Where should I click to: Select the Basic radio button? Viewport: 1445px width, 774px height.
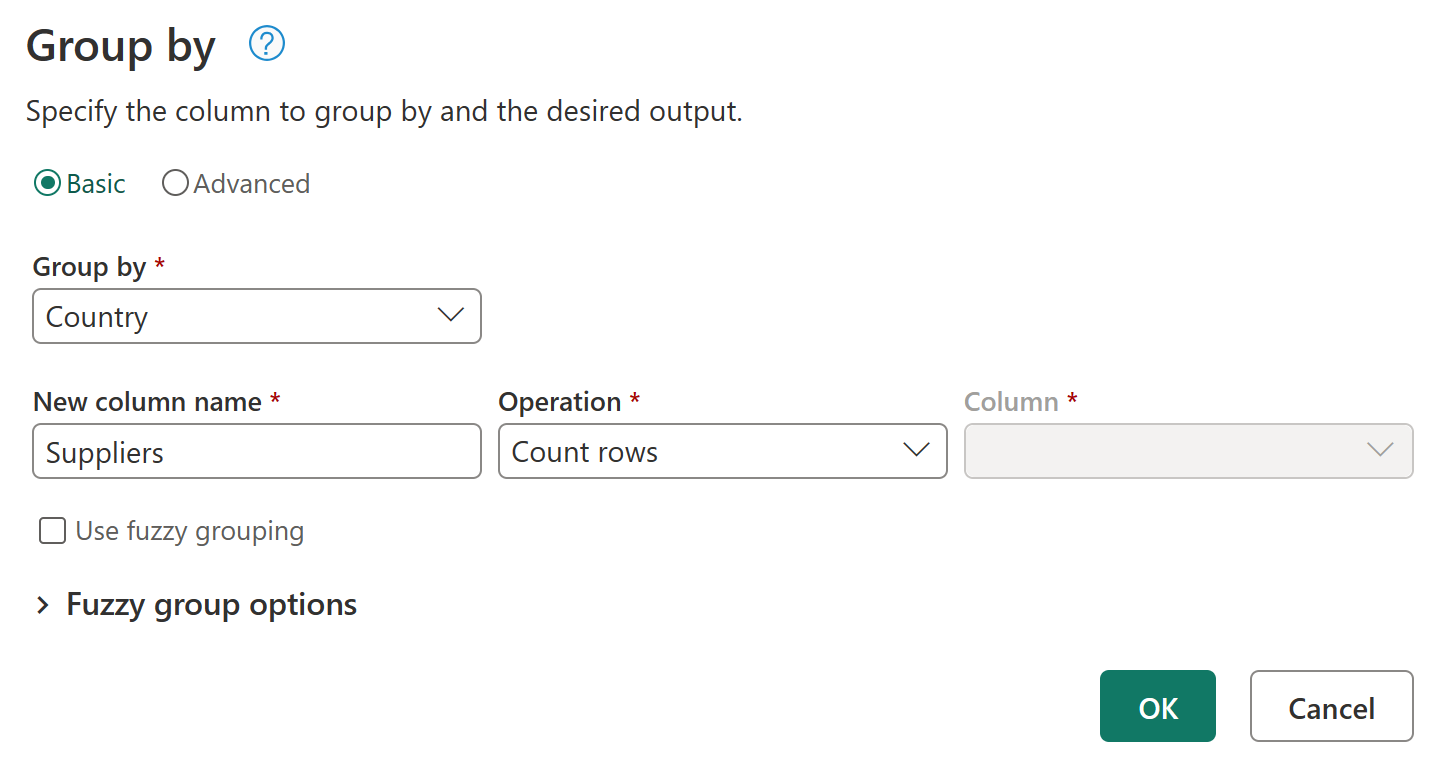pos(44,183)
